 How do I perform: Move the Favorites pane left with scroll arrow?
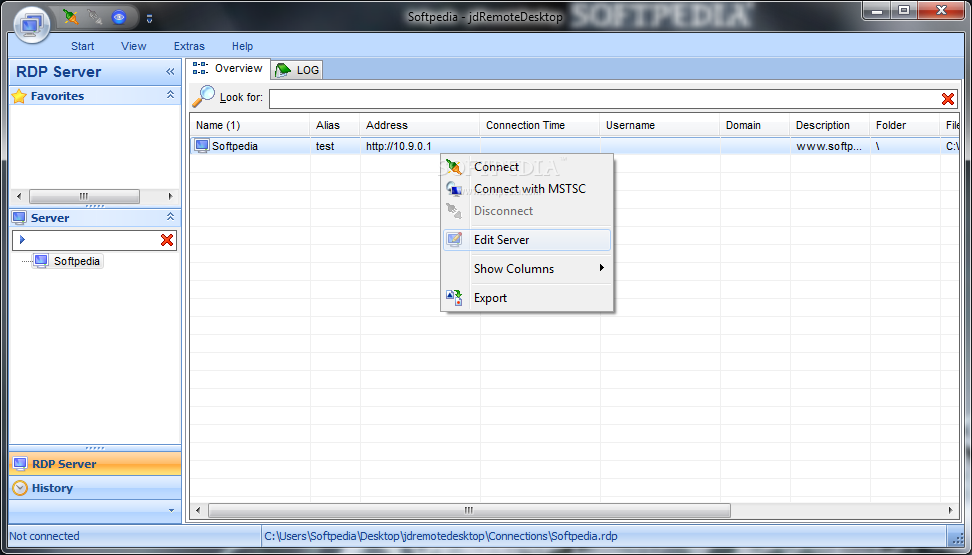pyautogui.click(x=19, y=197)
